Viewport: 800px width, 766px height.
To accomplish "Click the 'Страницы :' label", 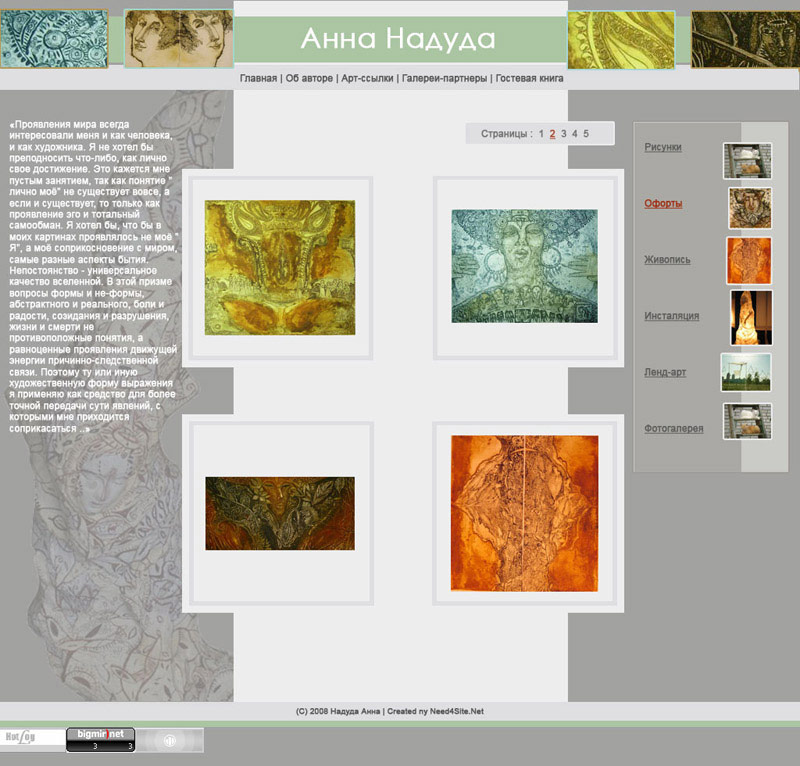I will click(x=507, y=134).
